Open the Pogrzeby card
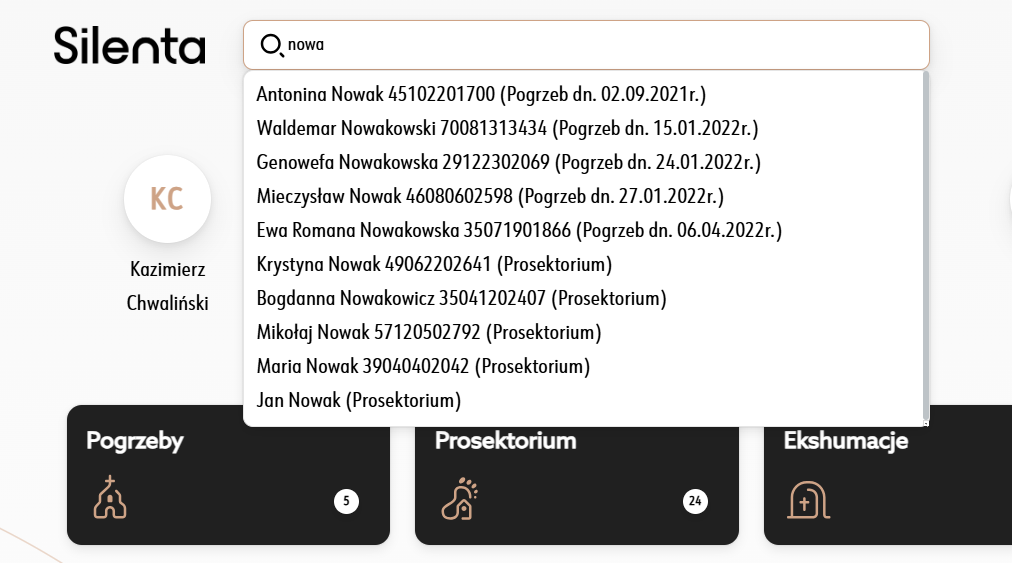 228,475
